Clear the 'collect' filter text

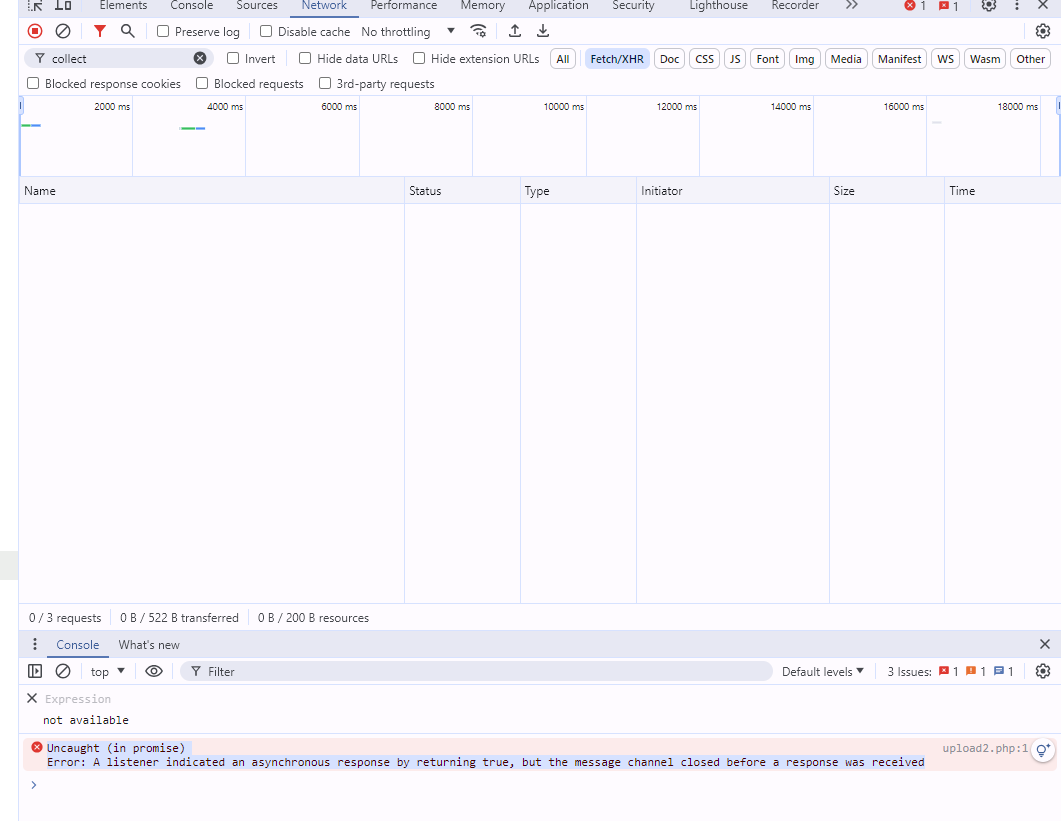200,58
